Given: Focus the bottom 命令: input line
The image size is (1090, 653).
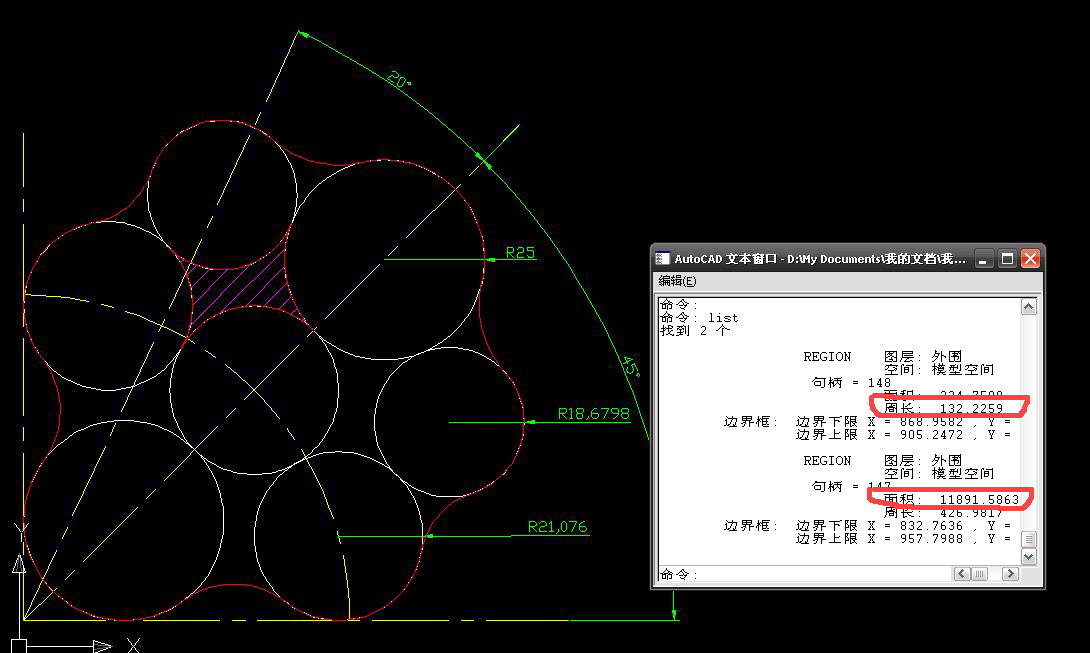Looking at the screenshot, I should pos(804,574).
